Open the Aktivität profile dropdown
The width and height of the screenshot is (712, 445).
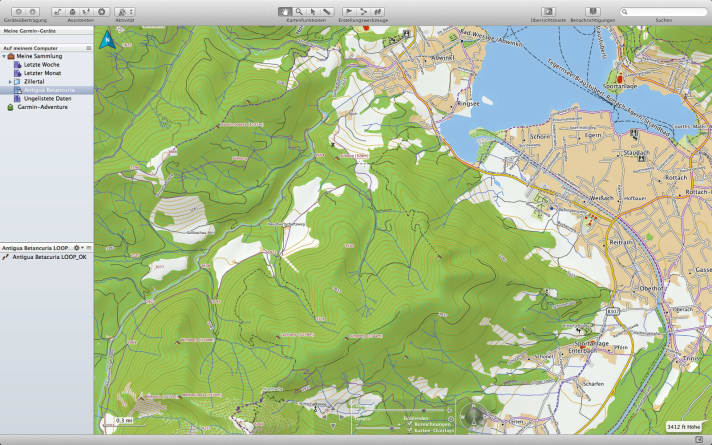(125, 11)
